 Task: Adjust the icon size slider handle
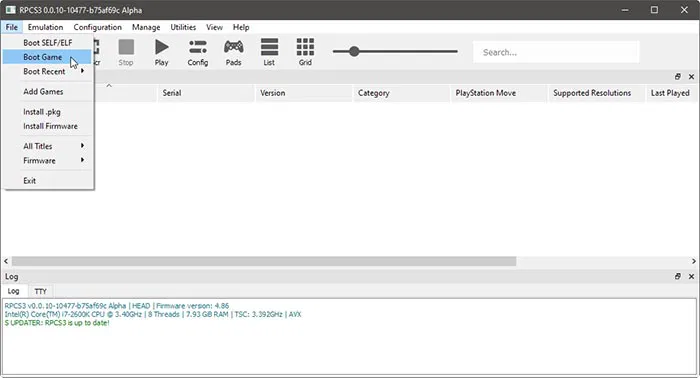pyautogui.click(x=354, y=51)
